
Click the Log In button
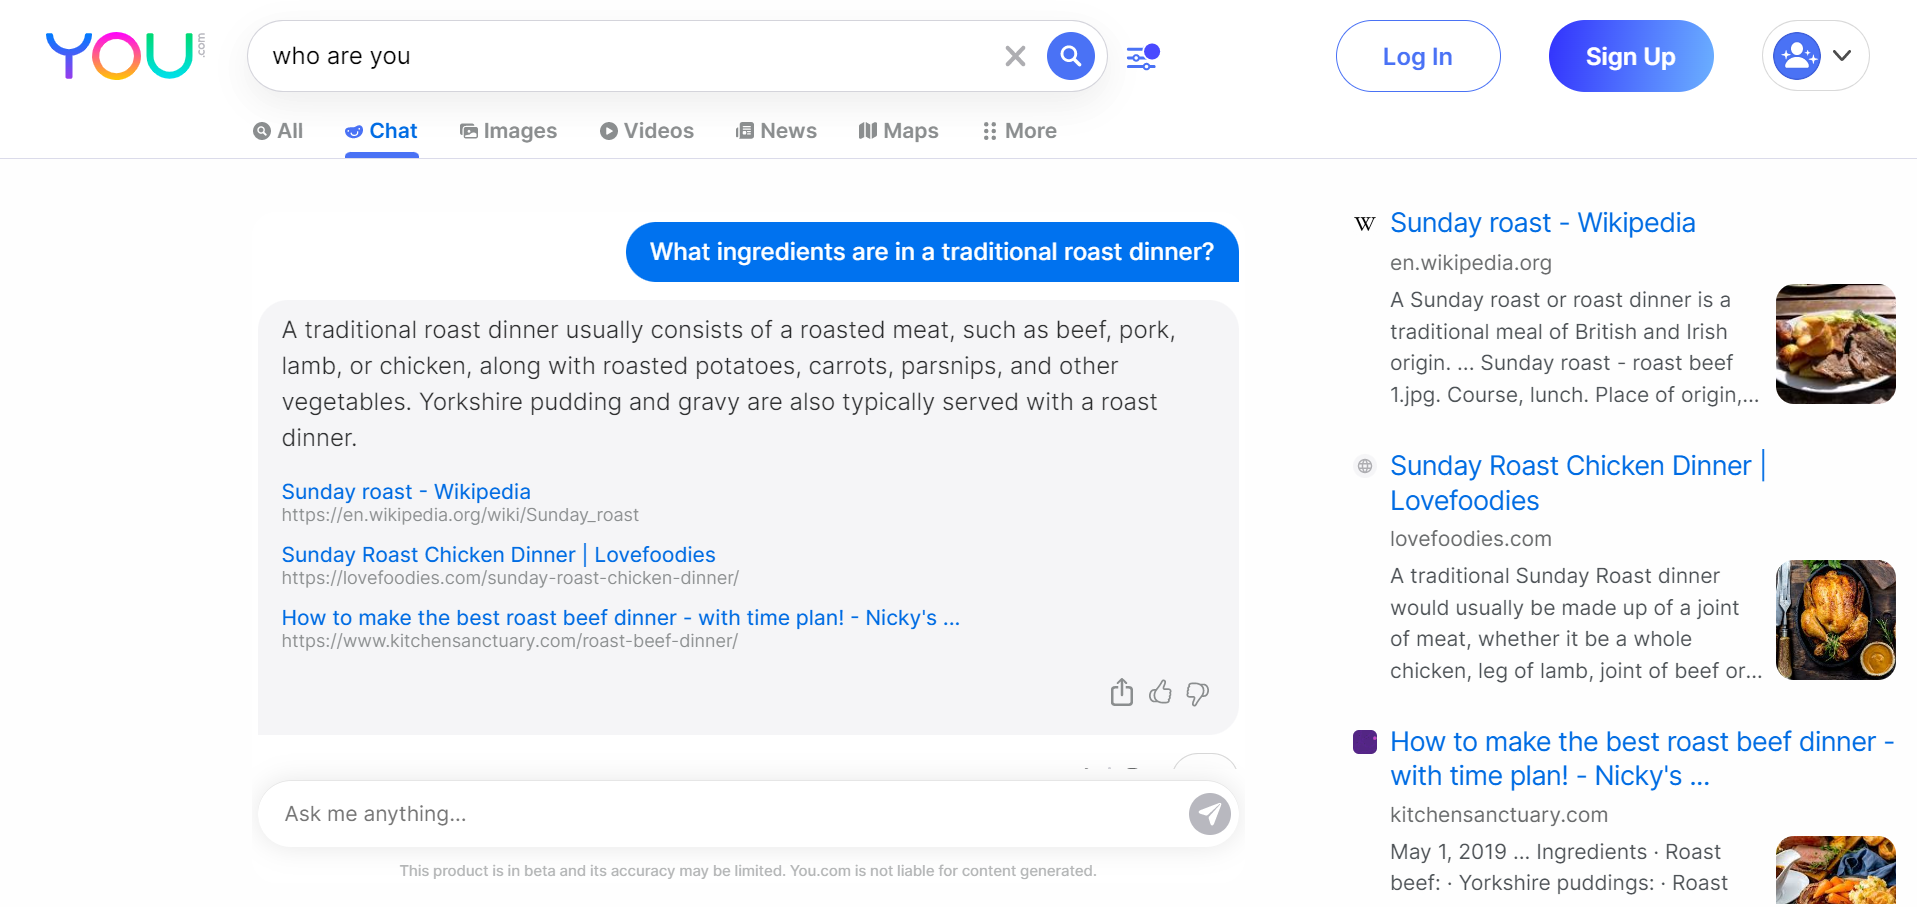tap(1417, 56)
